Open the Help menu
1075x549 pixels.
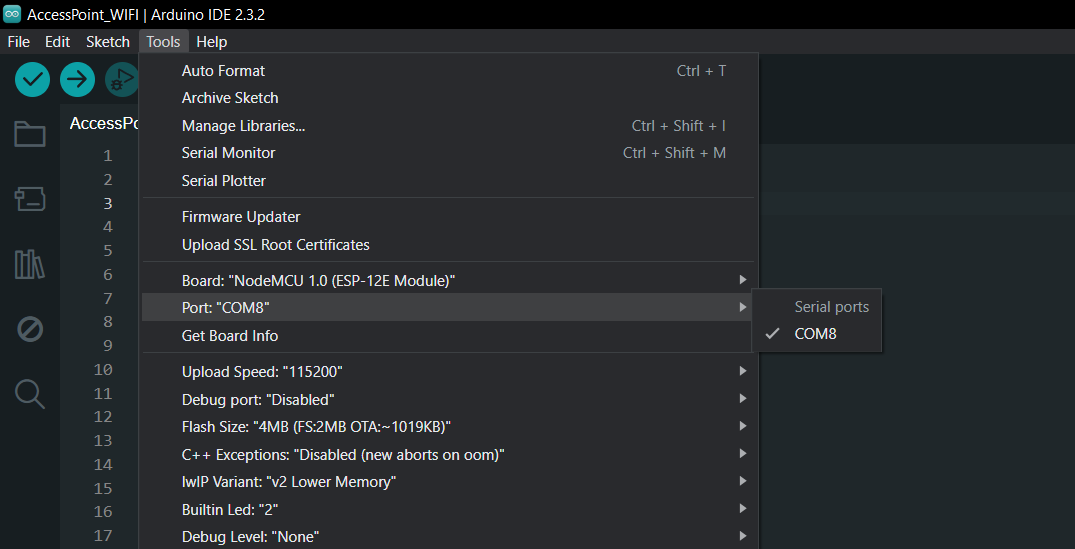pos(211,41)
